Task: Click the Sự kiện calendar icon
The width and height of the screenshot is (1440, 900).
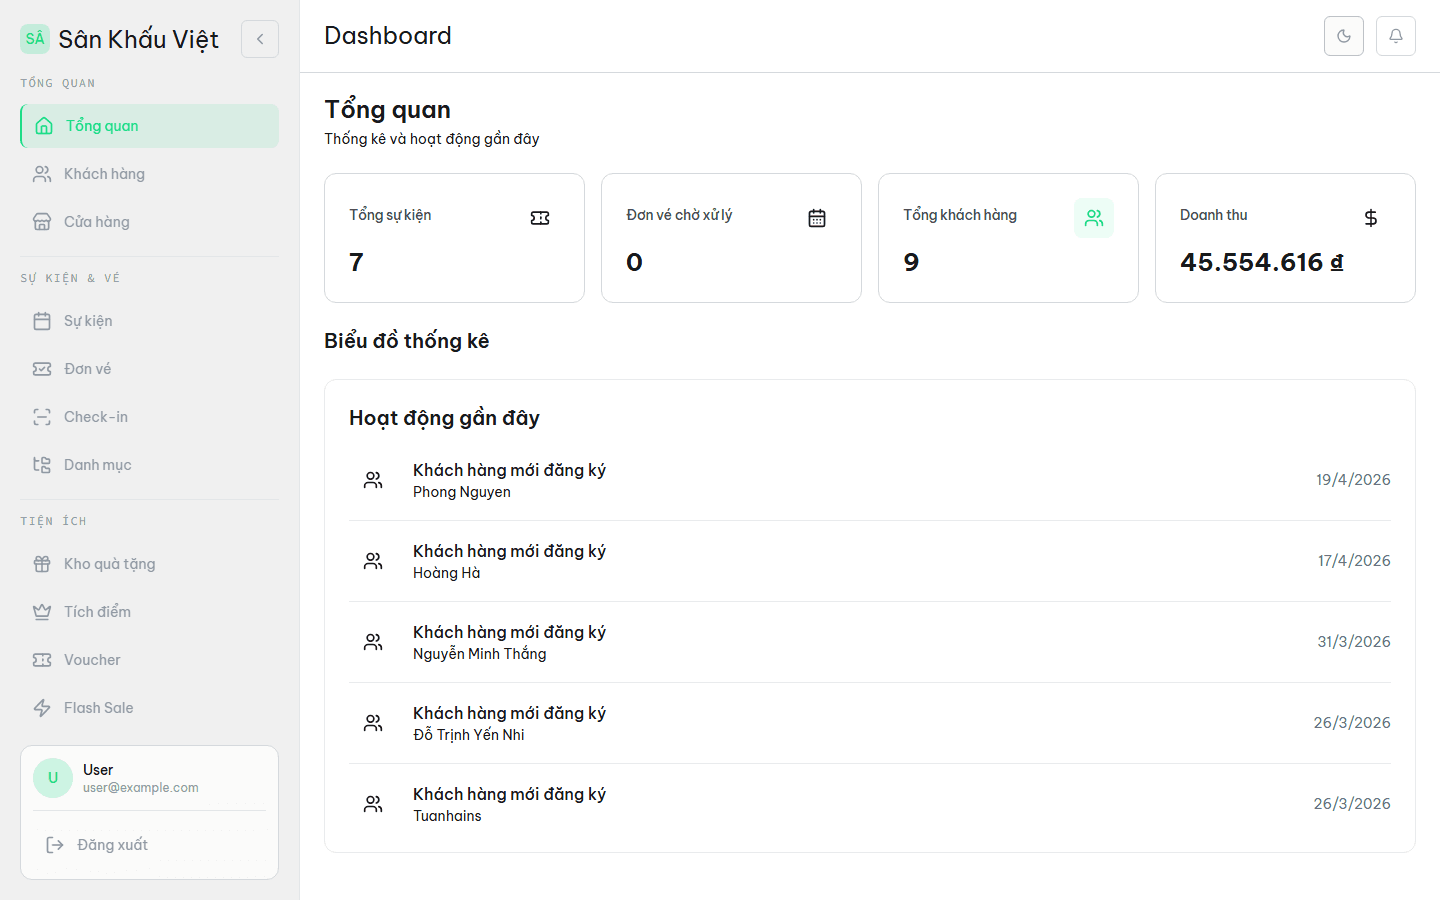Action: (42, 321)
